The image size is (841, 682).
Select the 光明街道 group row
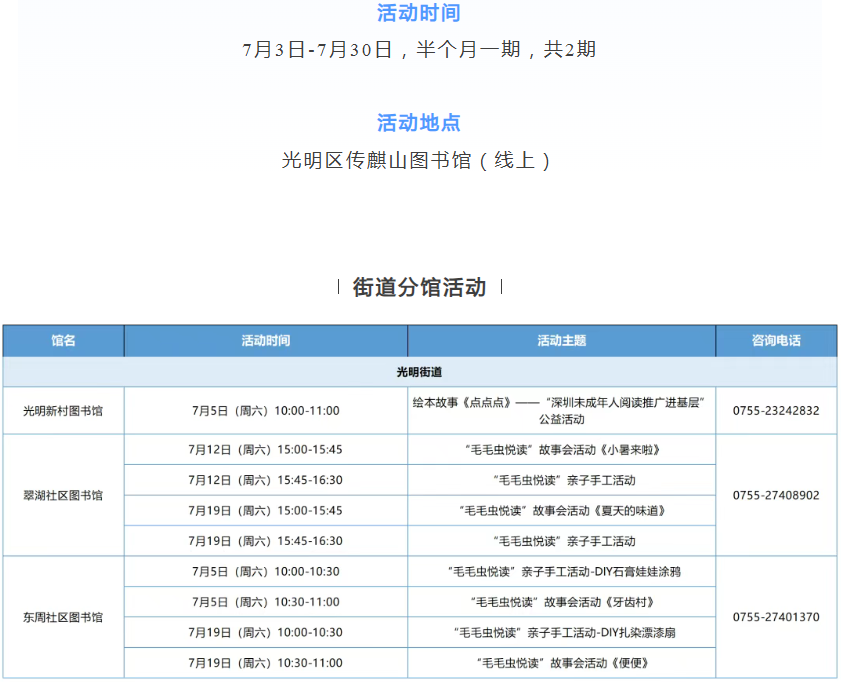coord(419,372)
